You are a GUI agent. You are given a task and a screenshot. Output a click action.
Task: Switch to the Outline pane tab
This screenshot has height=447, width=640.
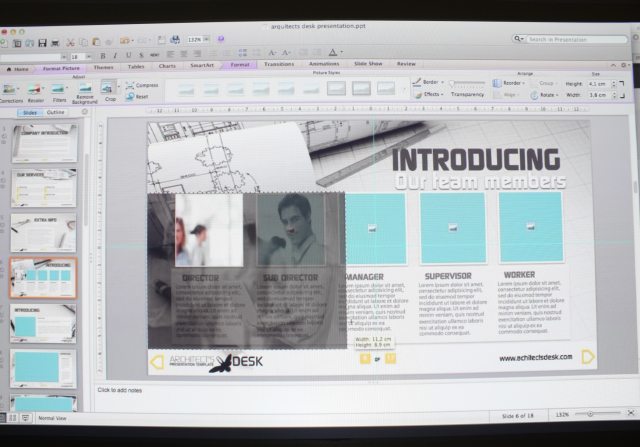coord(56,112)
